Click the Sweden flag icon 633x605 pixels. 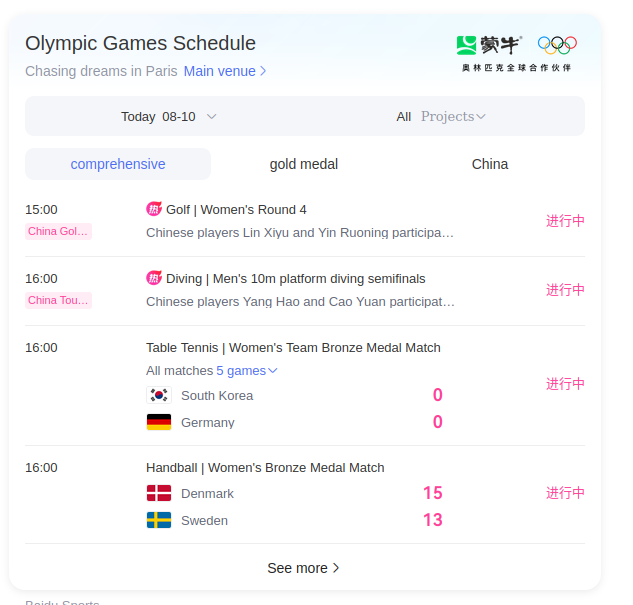(x=159, y=520)
